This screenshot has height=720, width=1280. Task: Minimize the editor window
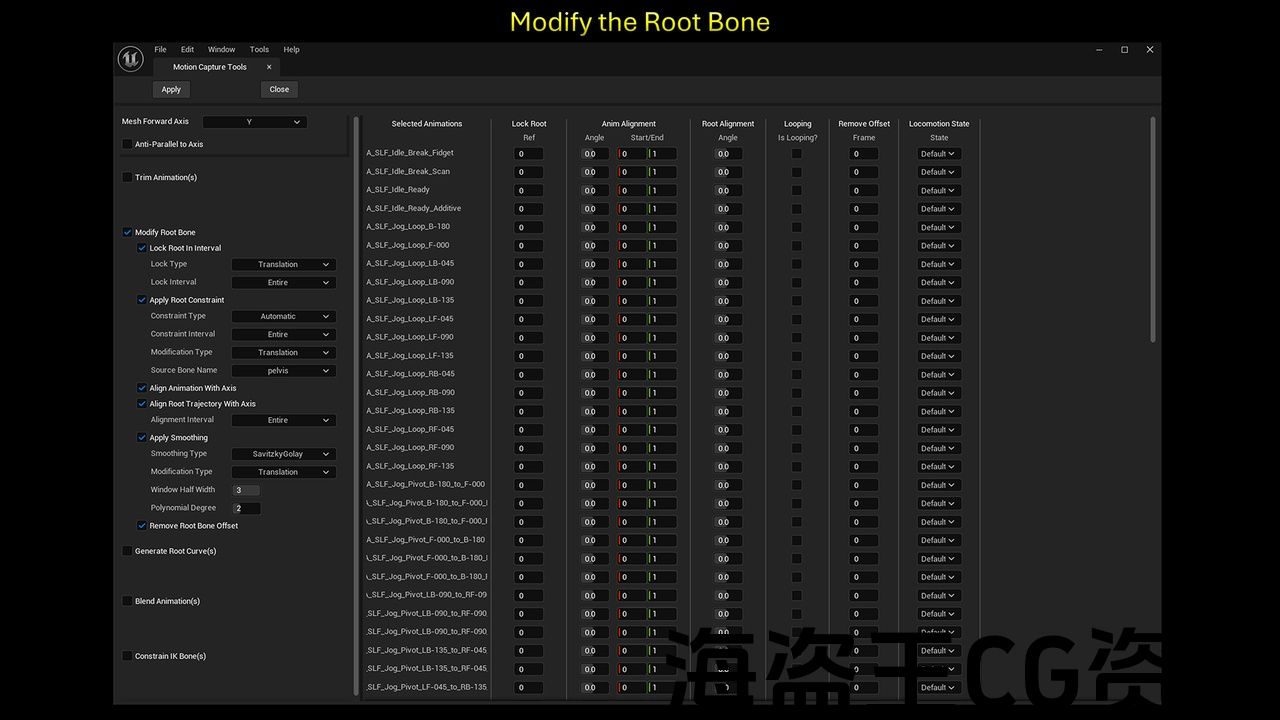[x=1099, y=50]
